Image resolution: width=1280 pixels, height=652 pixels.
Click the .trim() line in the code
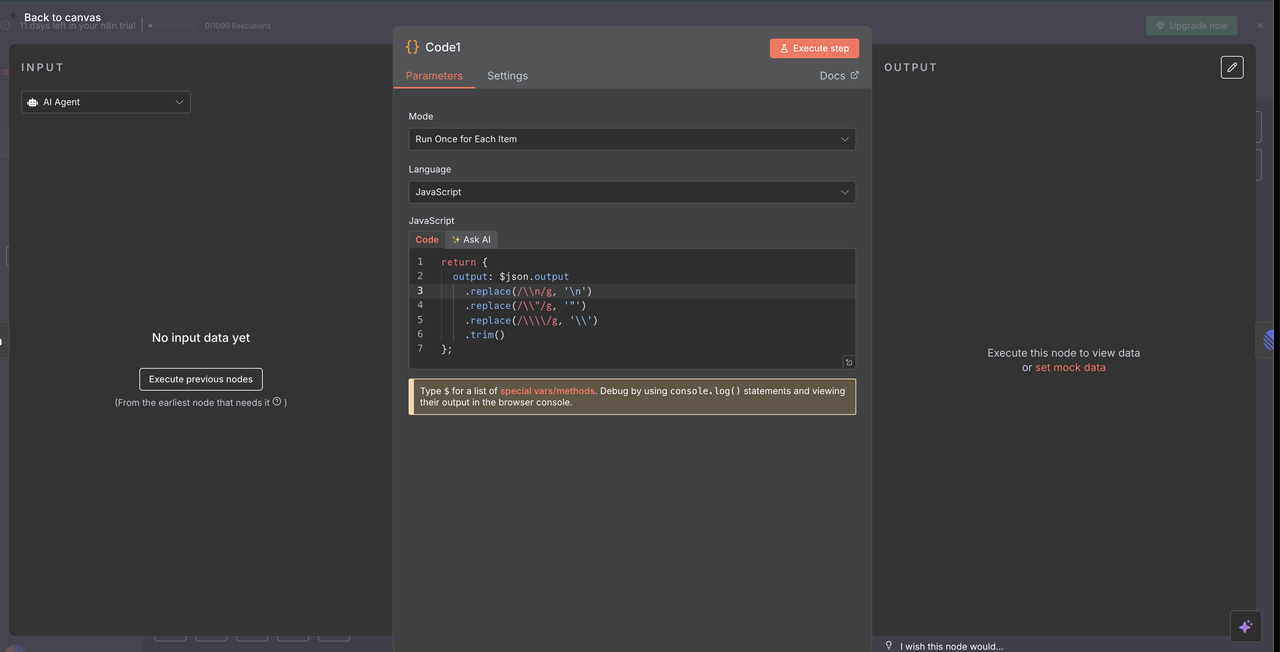point(485,335)
